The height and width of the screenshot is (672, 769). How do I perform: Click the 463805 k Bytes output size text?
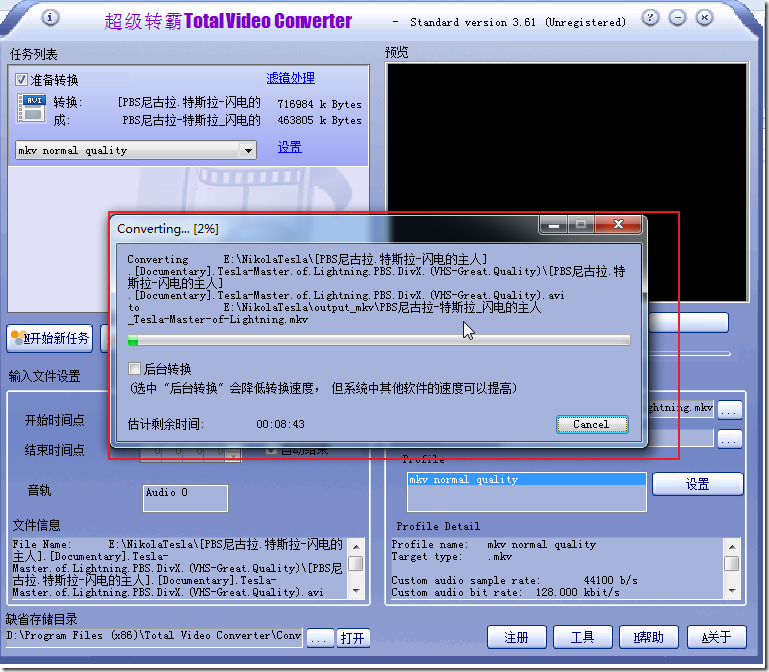click(x=319, y=120)
